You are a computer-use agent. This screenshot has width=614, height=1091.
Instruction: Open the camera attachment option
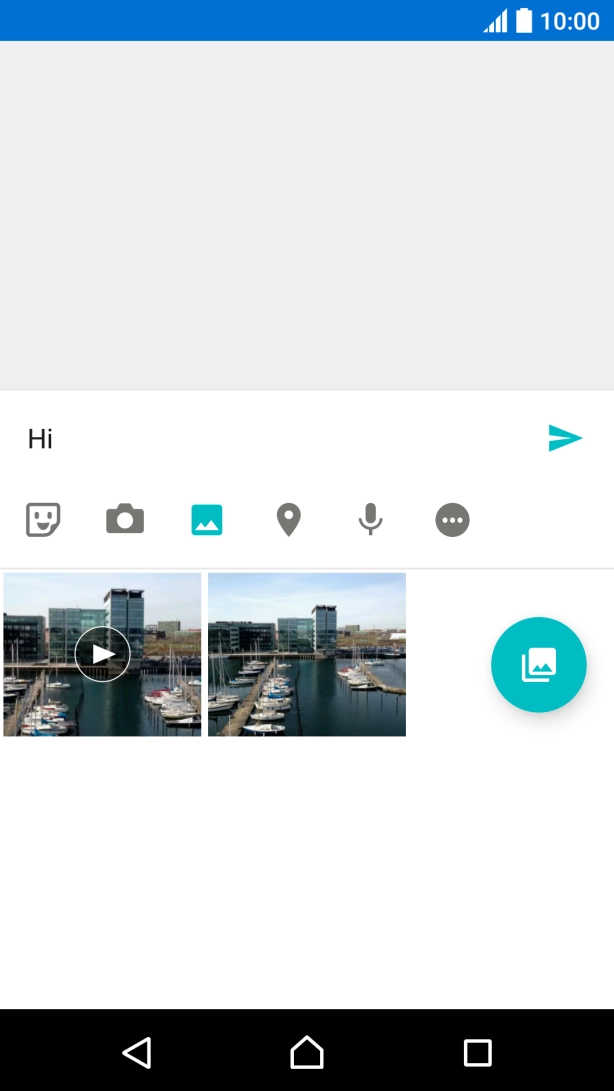(x=125, y=520)
